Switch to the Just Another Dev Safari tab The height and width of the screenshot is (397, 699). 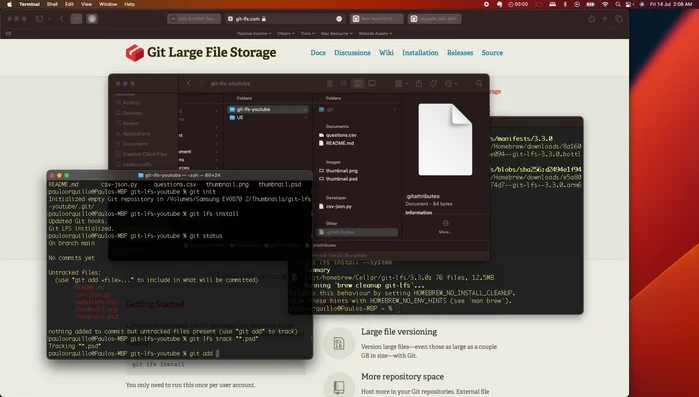coord(194,19)
